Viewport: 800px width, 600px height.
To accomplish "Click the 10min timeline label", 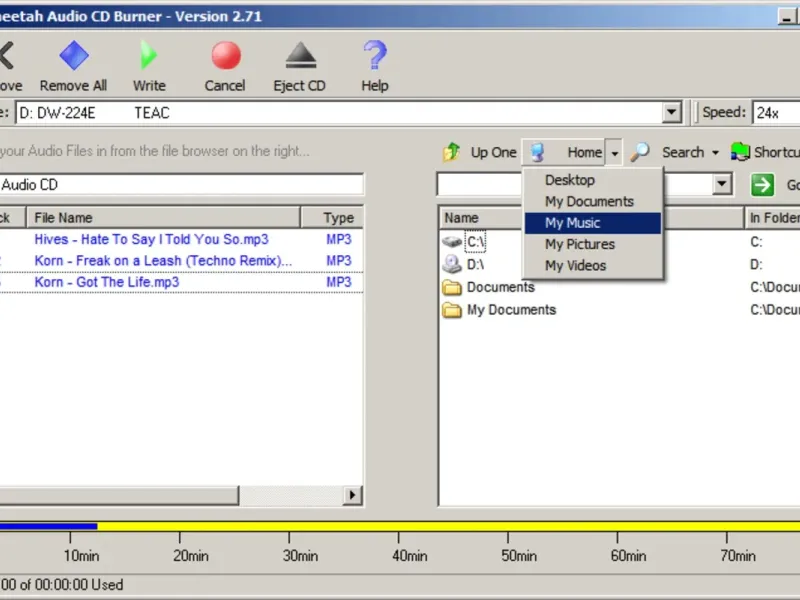I will tap(81, 556).
